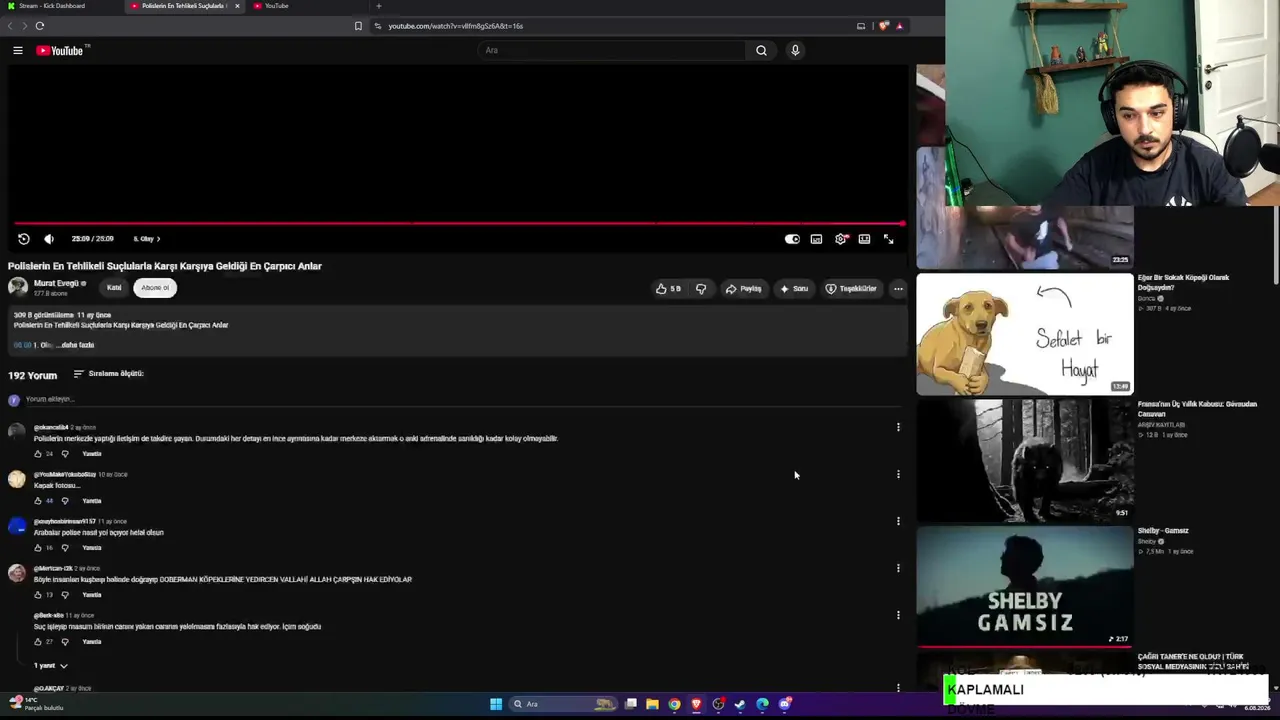
Task: Click the YouTube 'Ara' search box
Action: click(x=612, y=50)
